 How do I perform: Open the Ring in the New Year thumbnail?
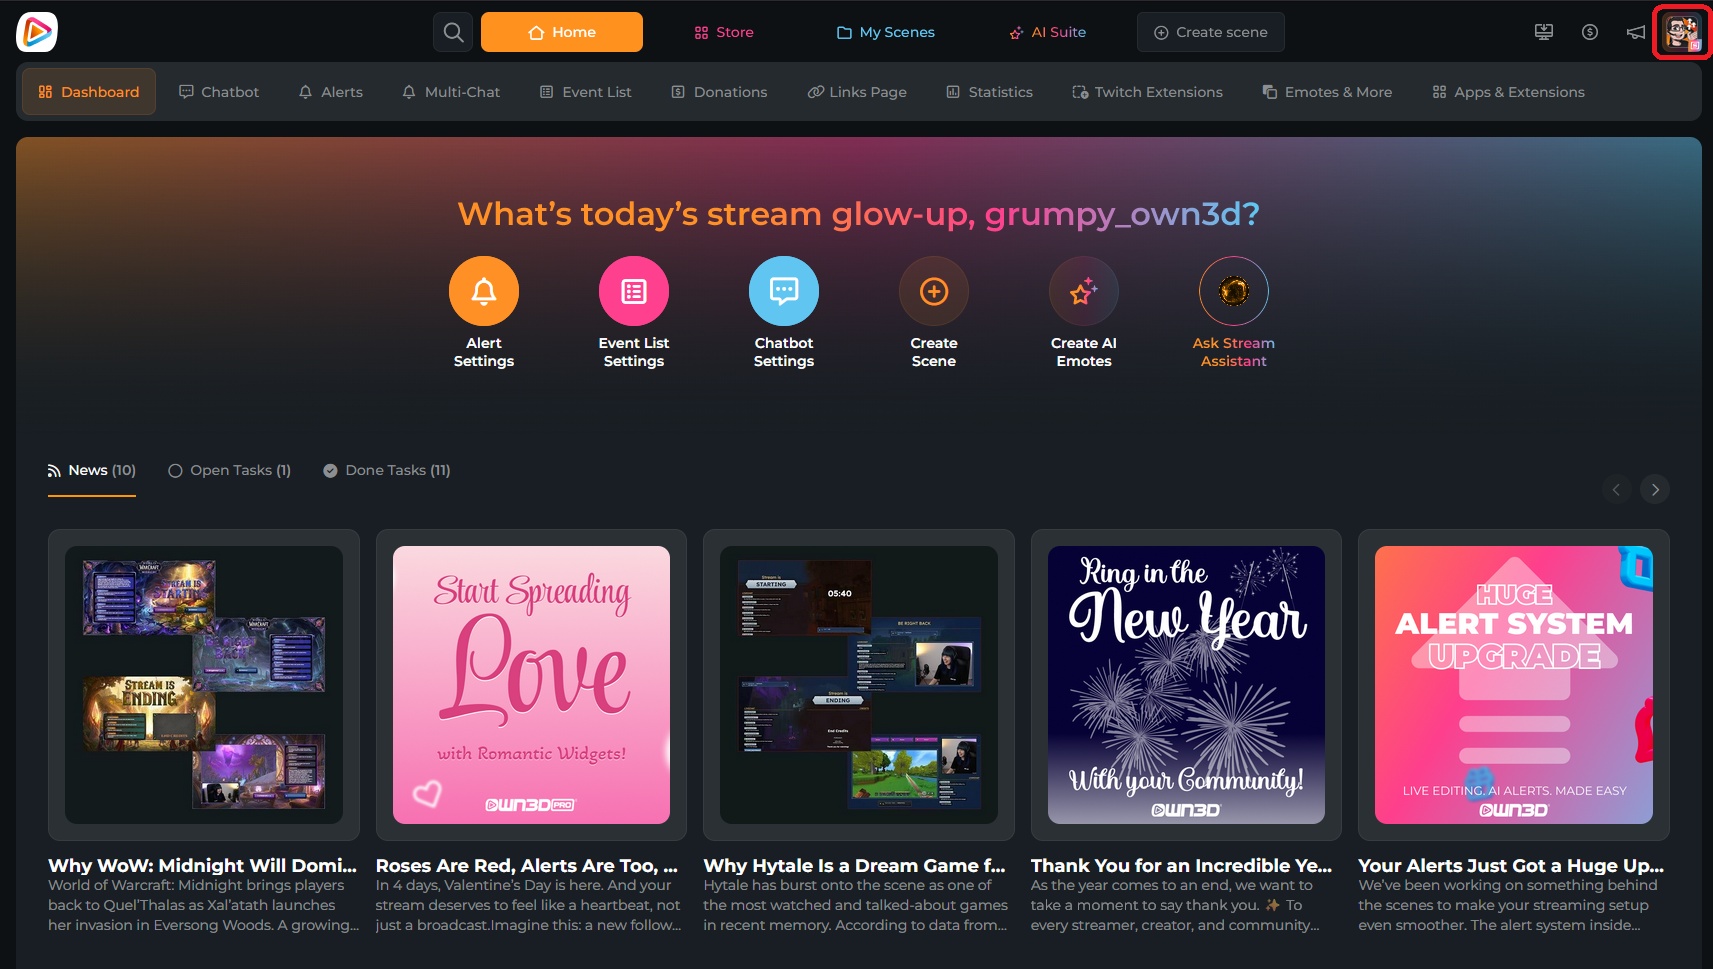(1186, 685)
